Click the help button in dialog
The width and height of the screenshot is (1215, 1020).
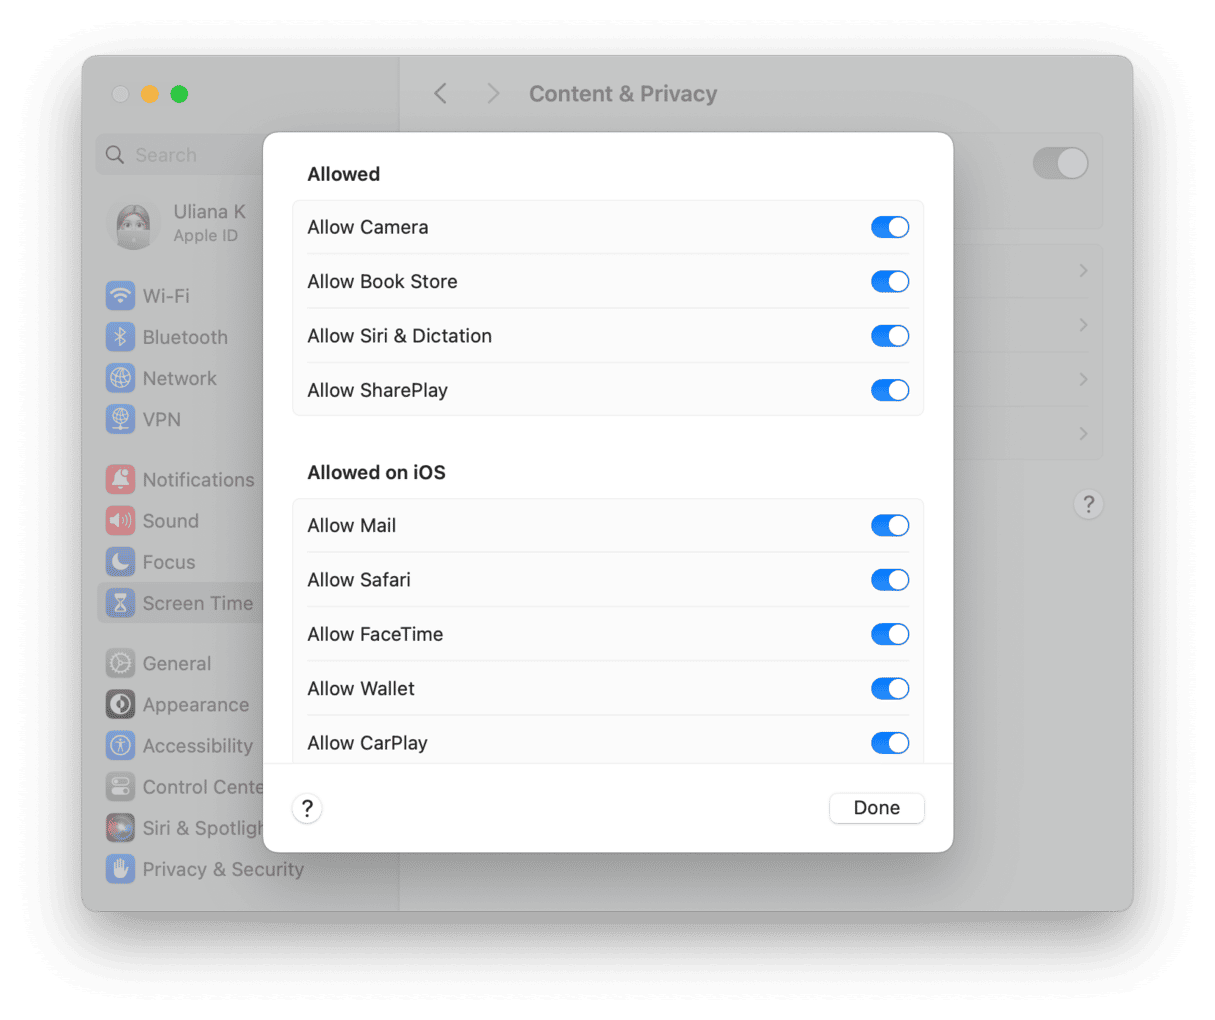307,808
